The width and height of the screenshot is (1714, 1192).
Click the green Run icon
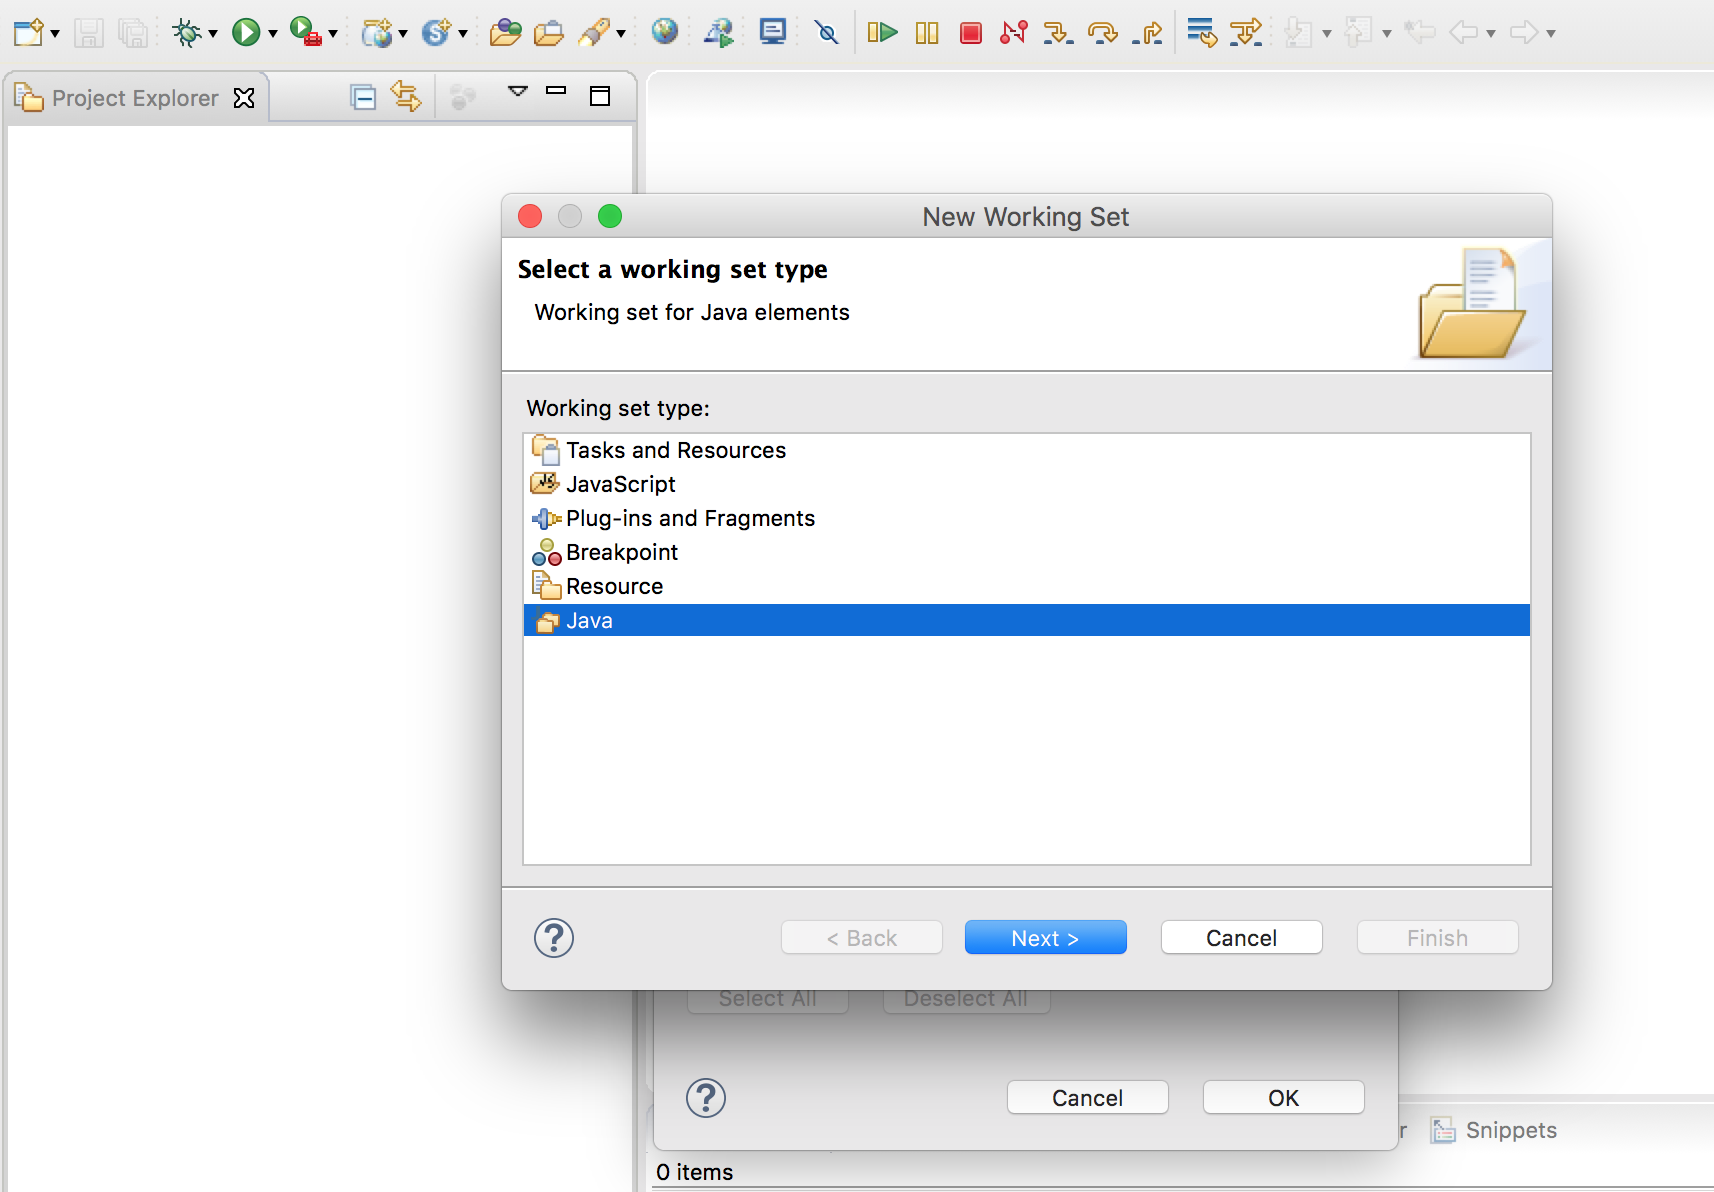(x=246, y=33)
